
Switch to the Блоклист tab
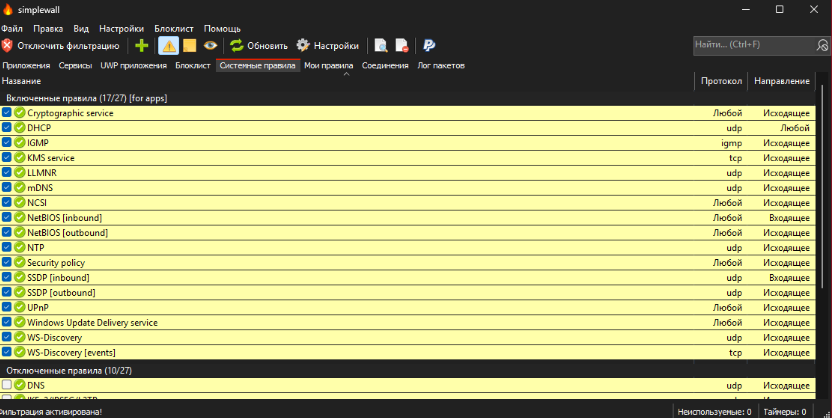coord(193,65)
